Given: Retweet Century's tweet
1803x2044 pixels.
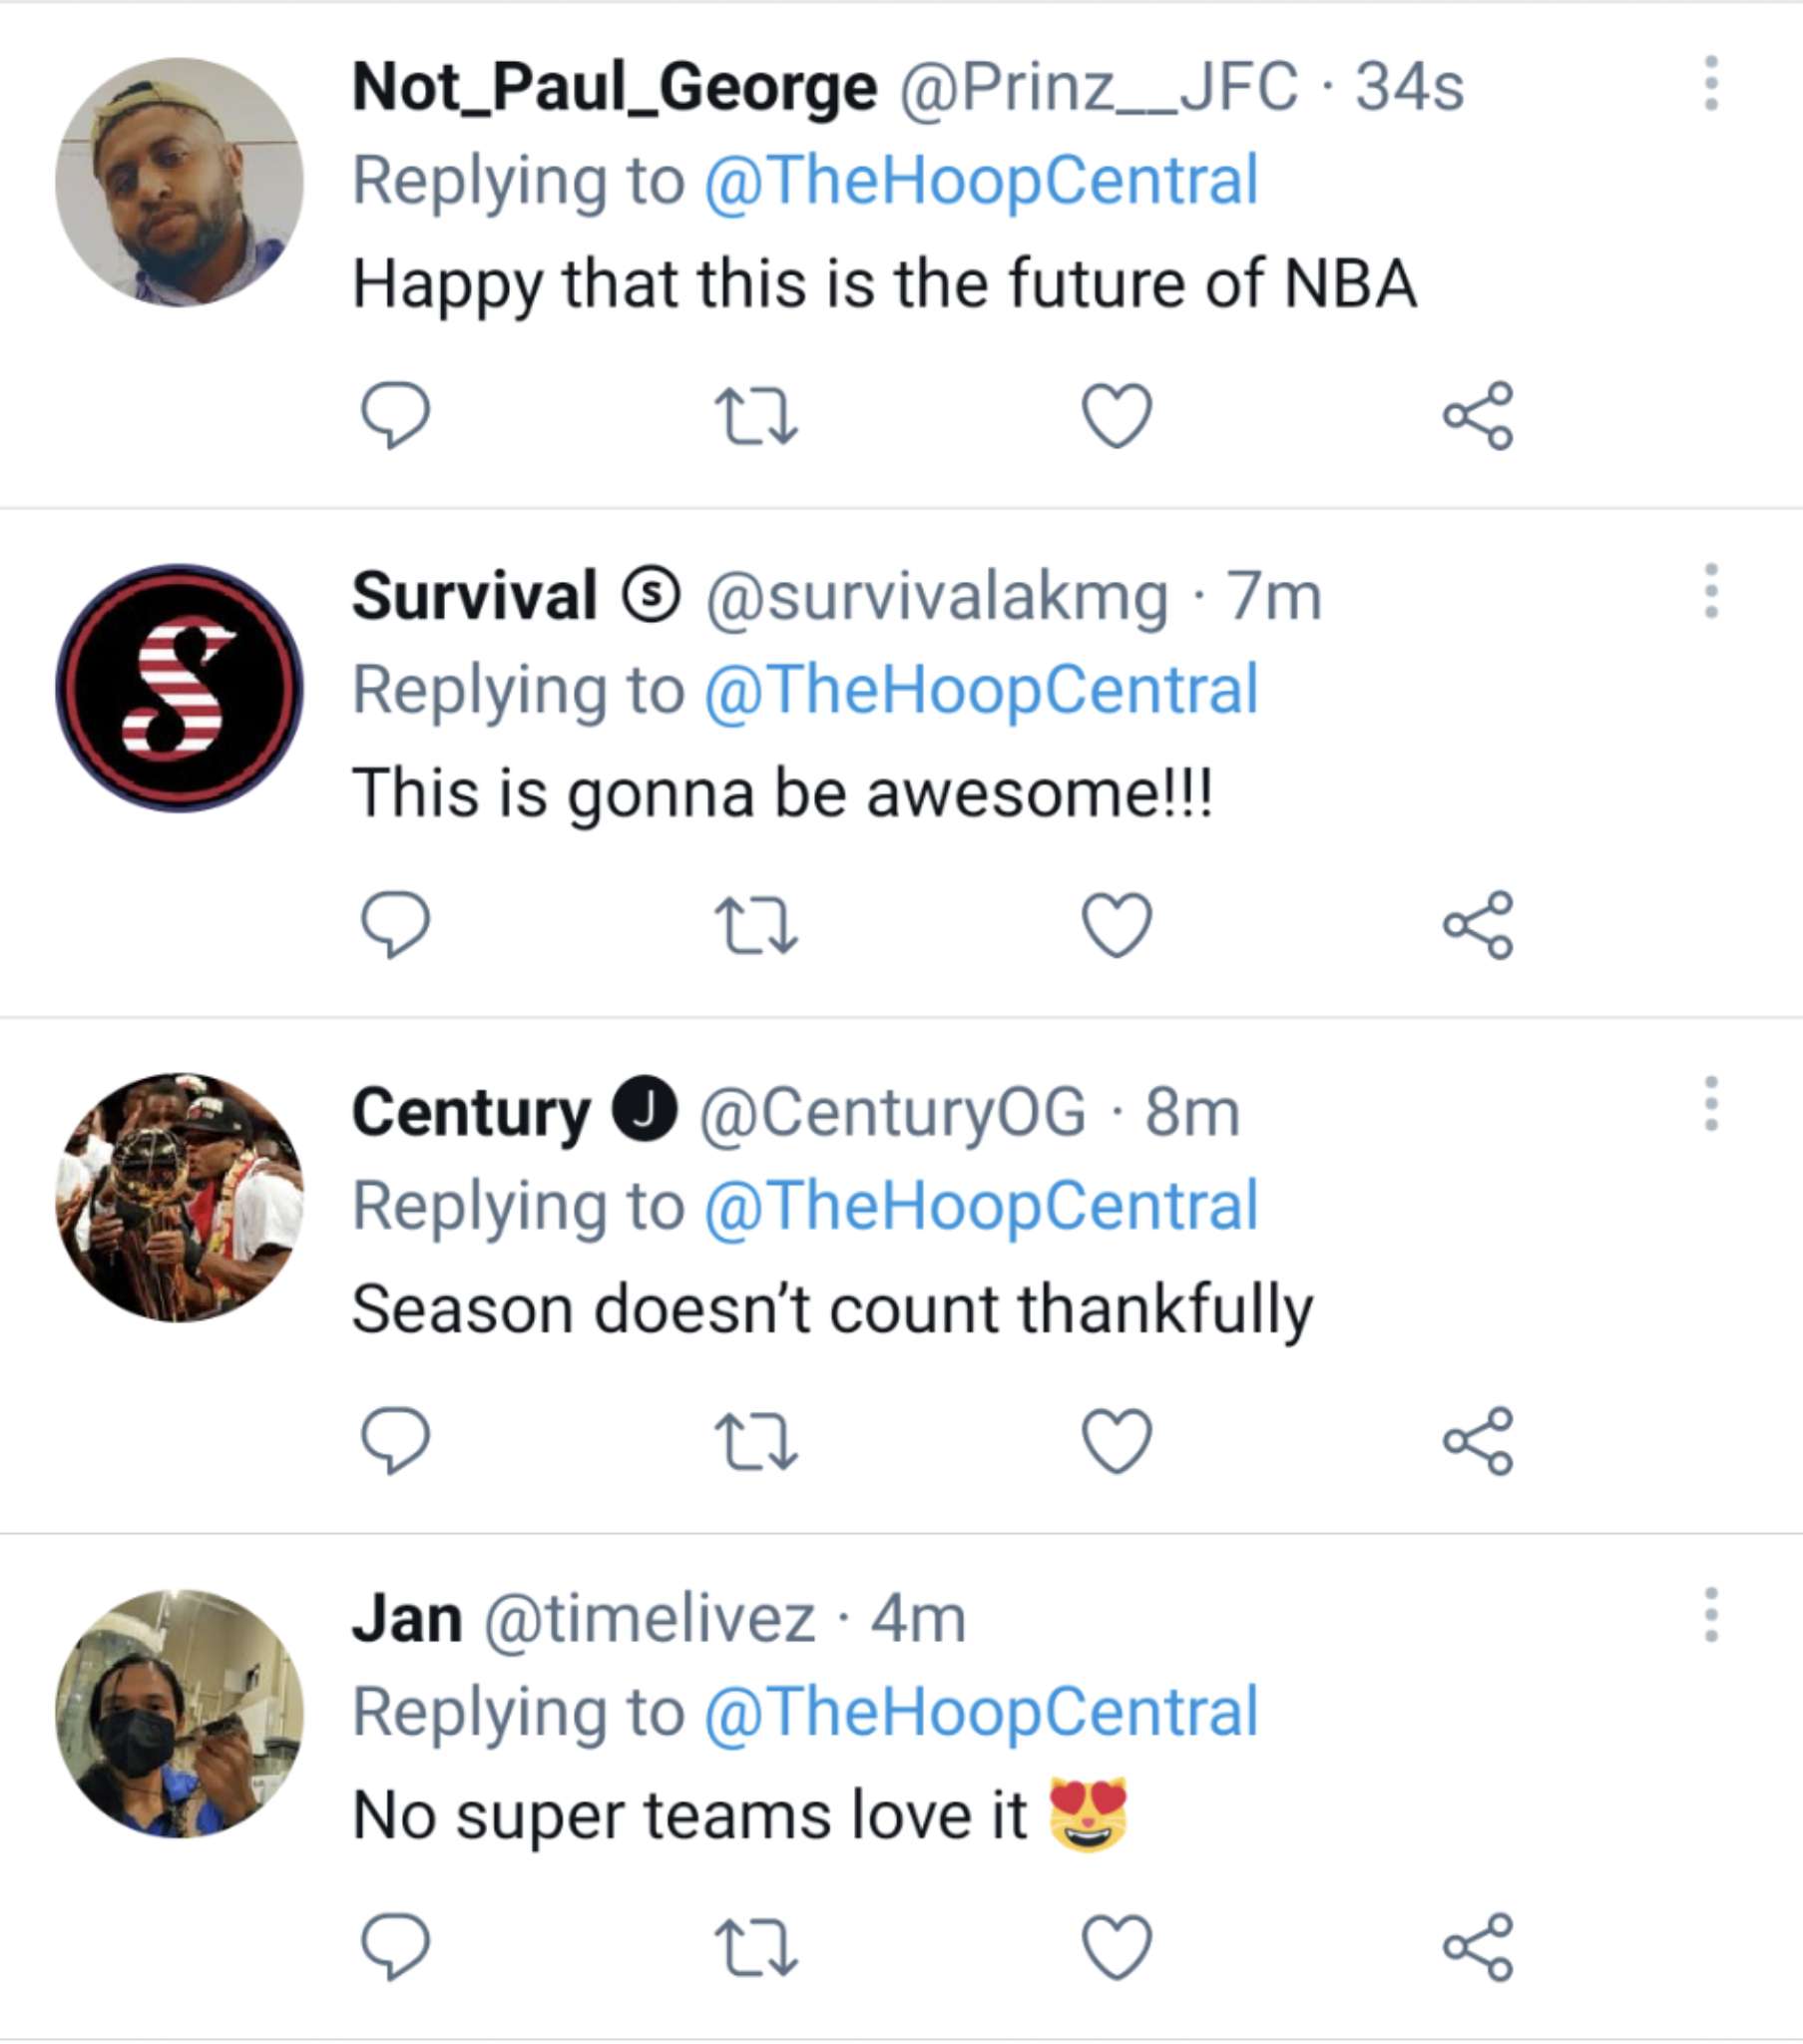Looking at the screenshot, I should pos(756,1441).
